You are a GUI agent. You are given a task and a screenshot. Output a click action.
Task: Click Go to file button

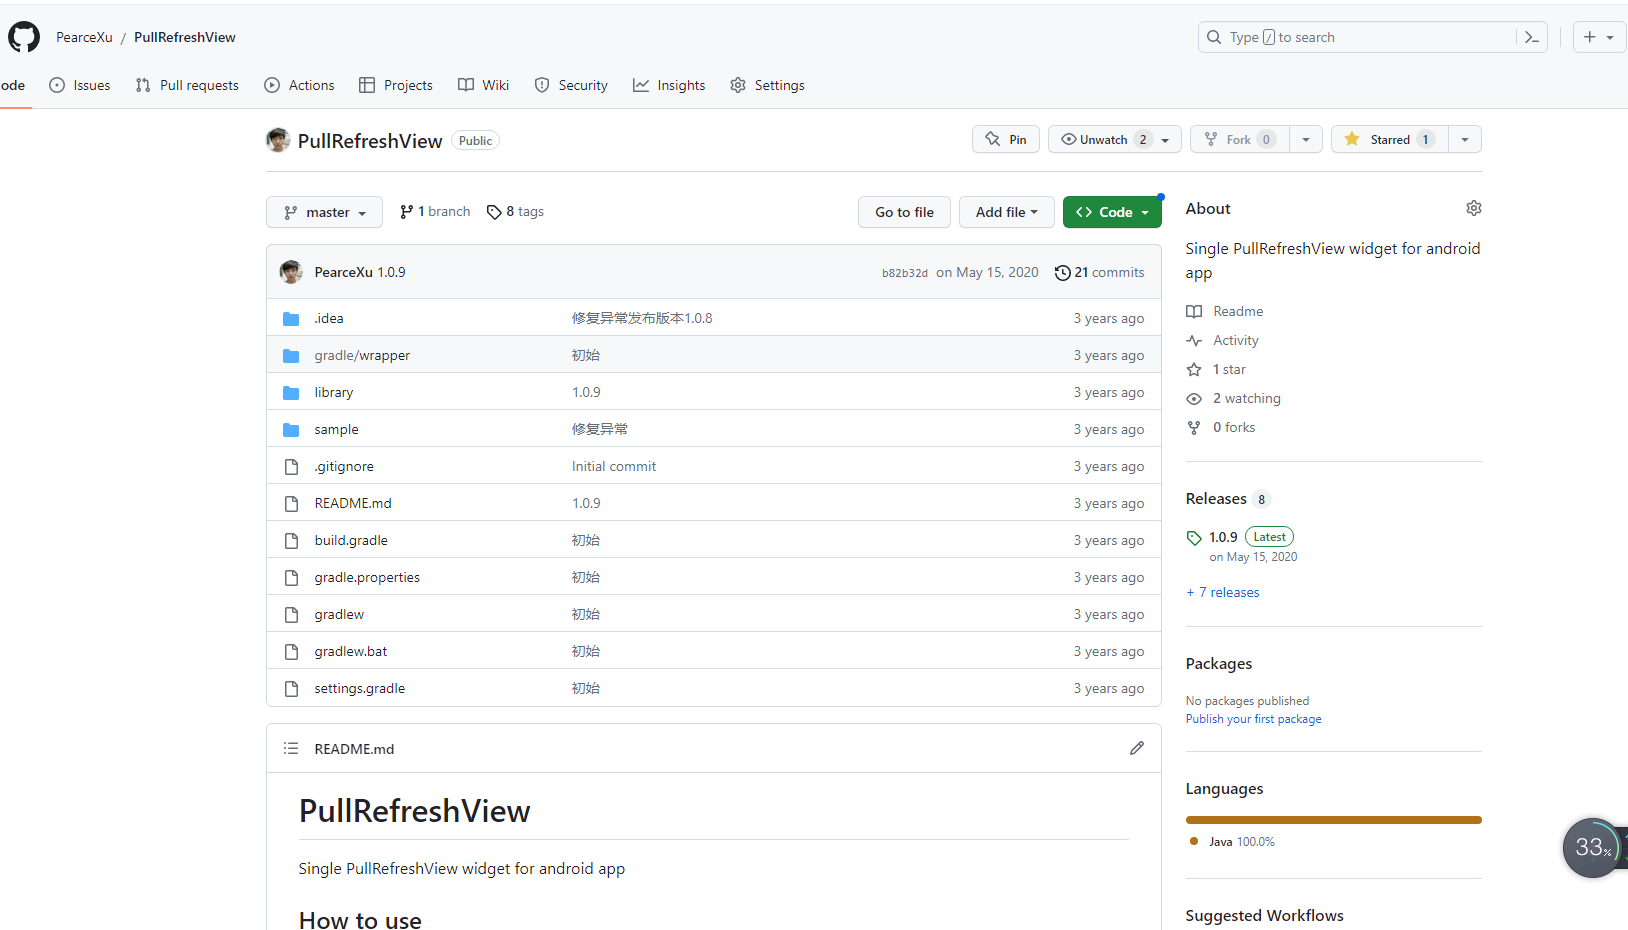point(905,212)
